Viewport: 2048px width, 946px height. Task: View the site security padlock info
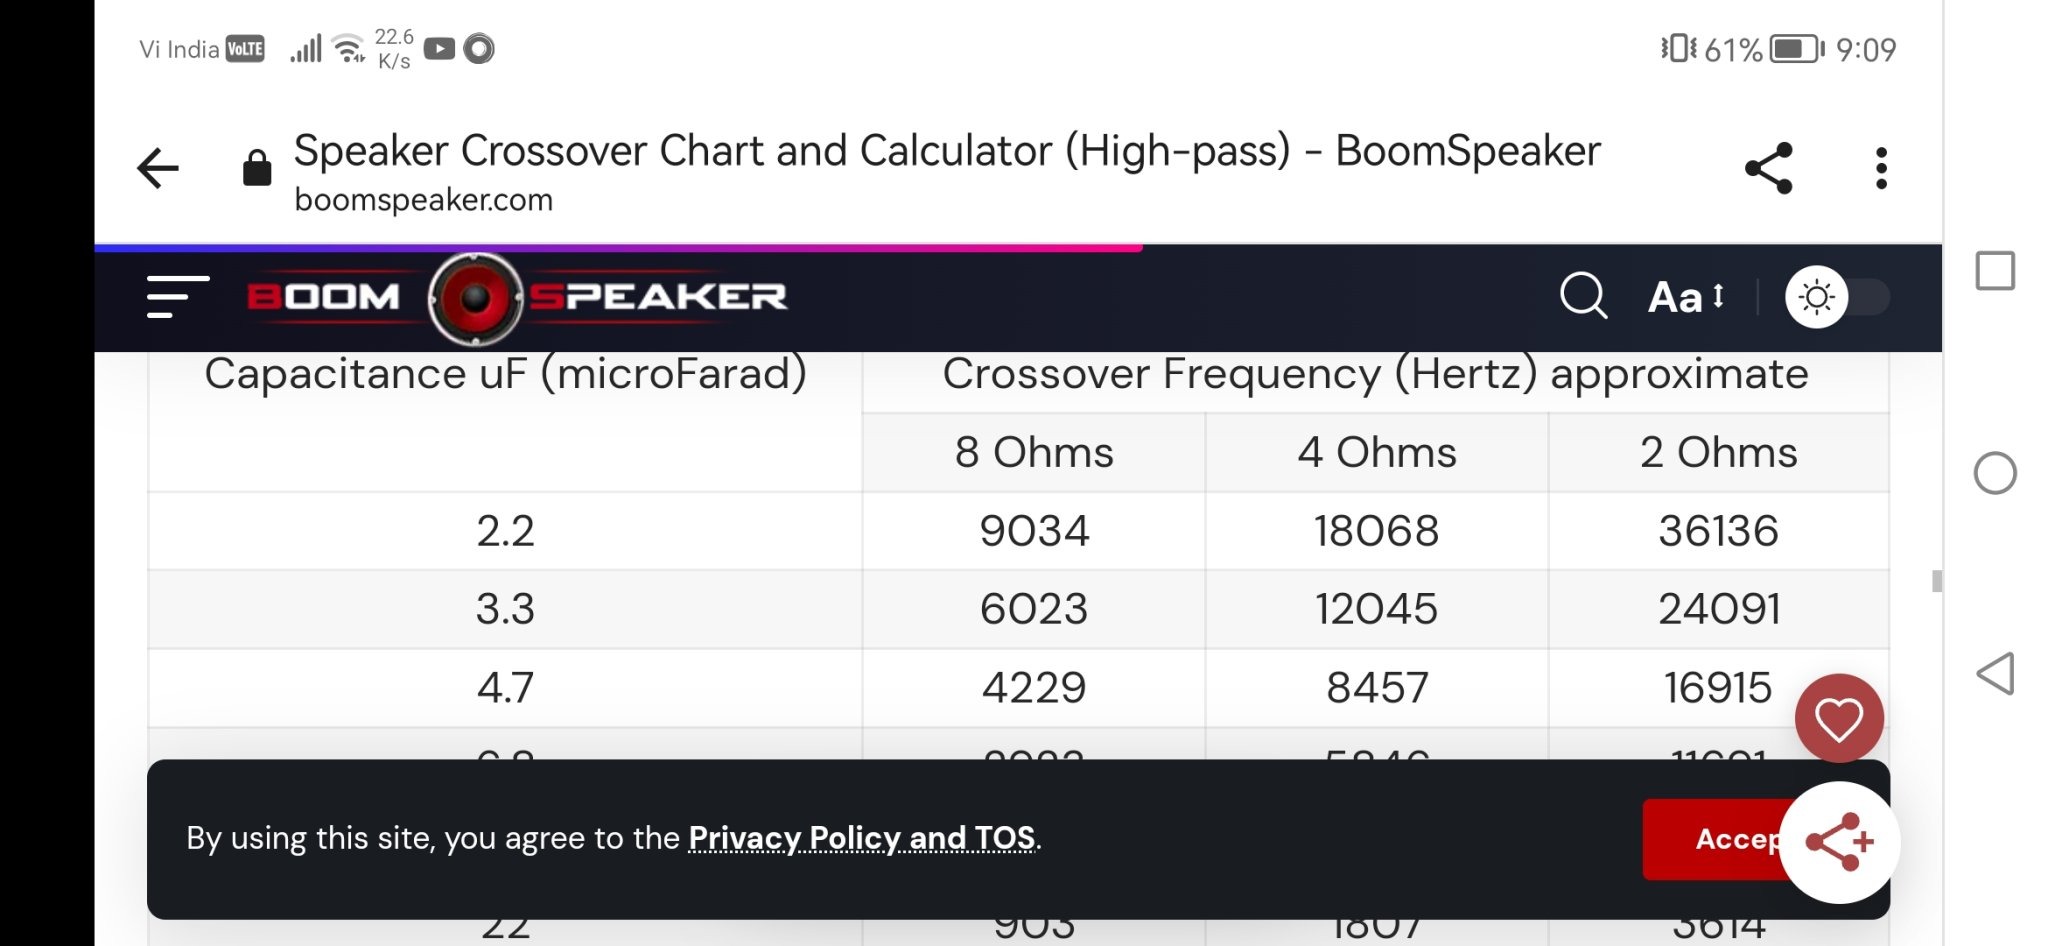pyautogui.click(x=257, y=168)
